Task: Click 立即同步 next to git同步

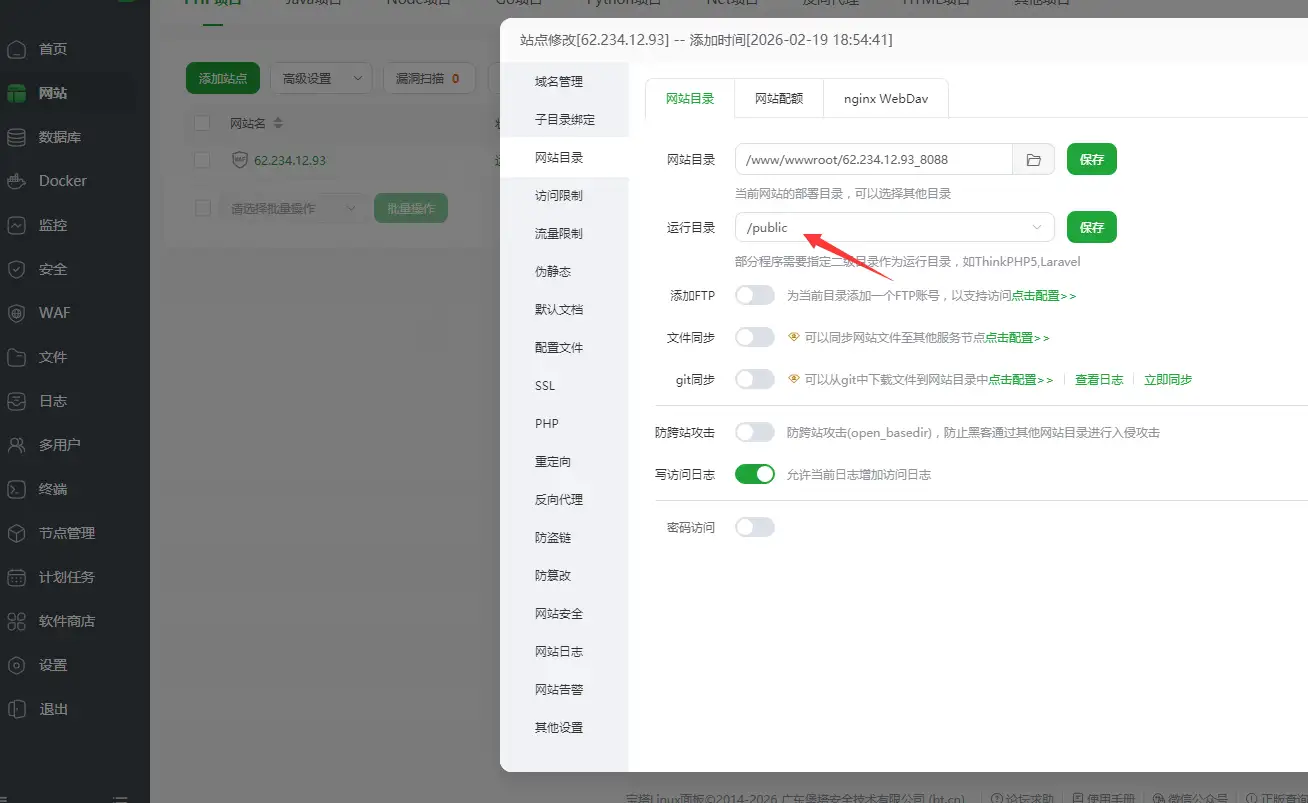Action: (x=1167, y=379)
